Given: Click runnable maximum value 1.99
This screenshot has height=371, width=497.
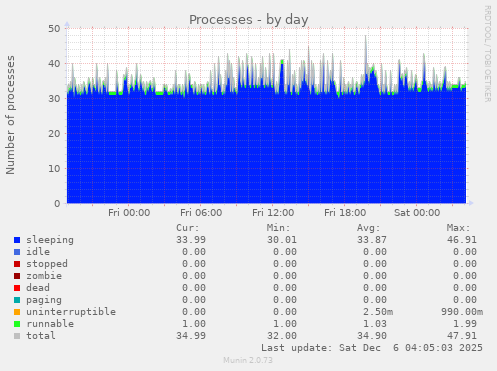Looking at the screenshot, I should point(465,324).
